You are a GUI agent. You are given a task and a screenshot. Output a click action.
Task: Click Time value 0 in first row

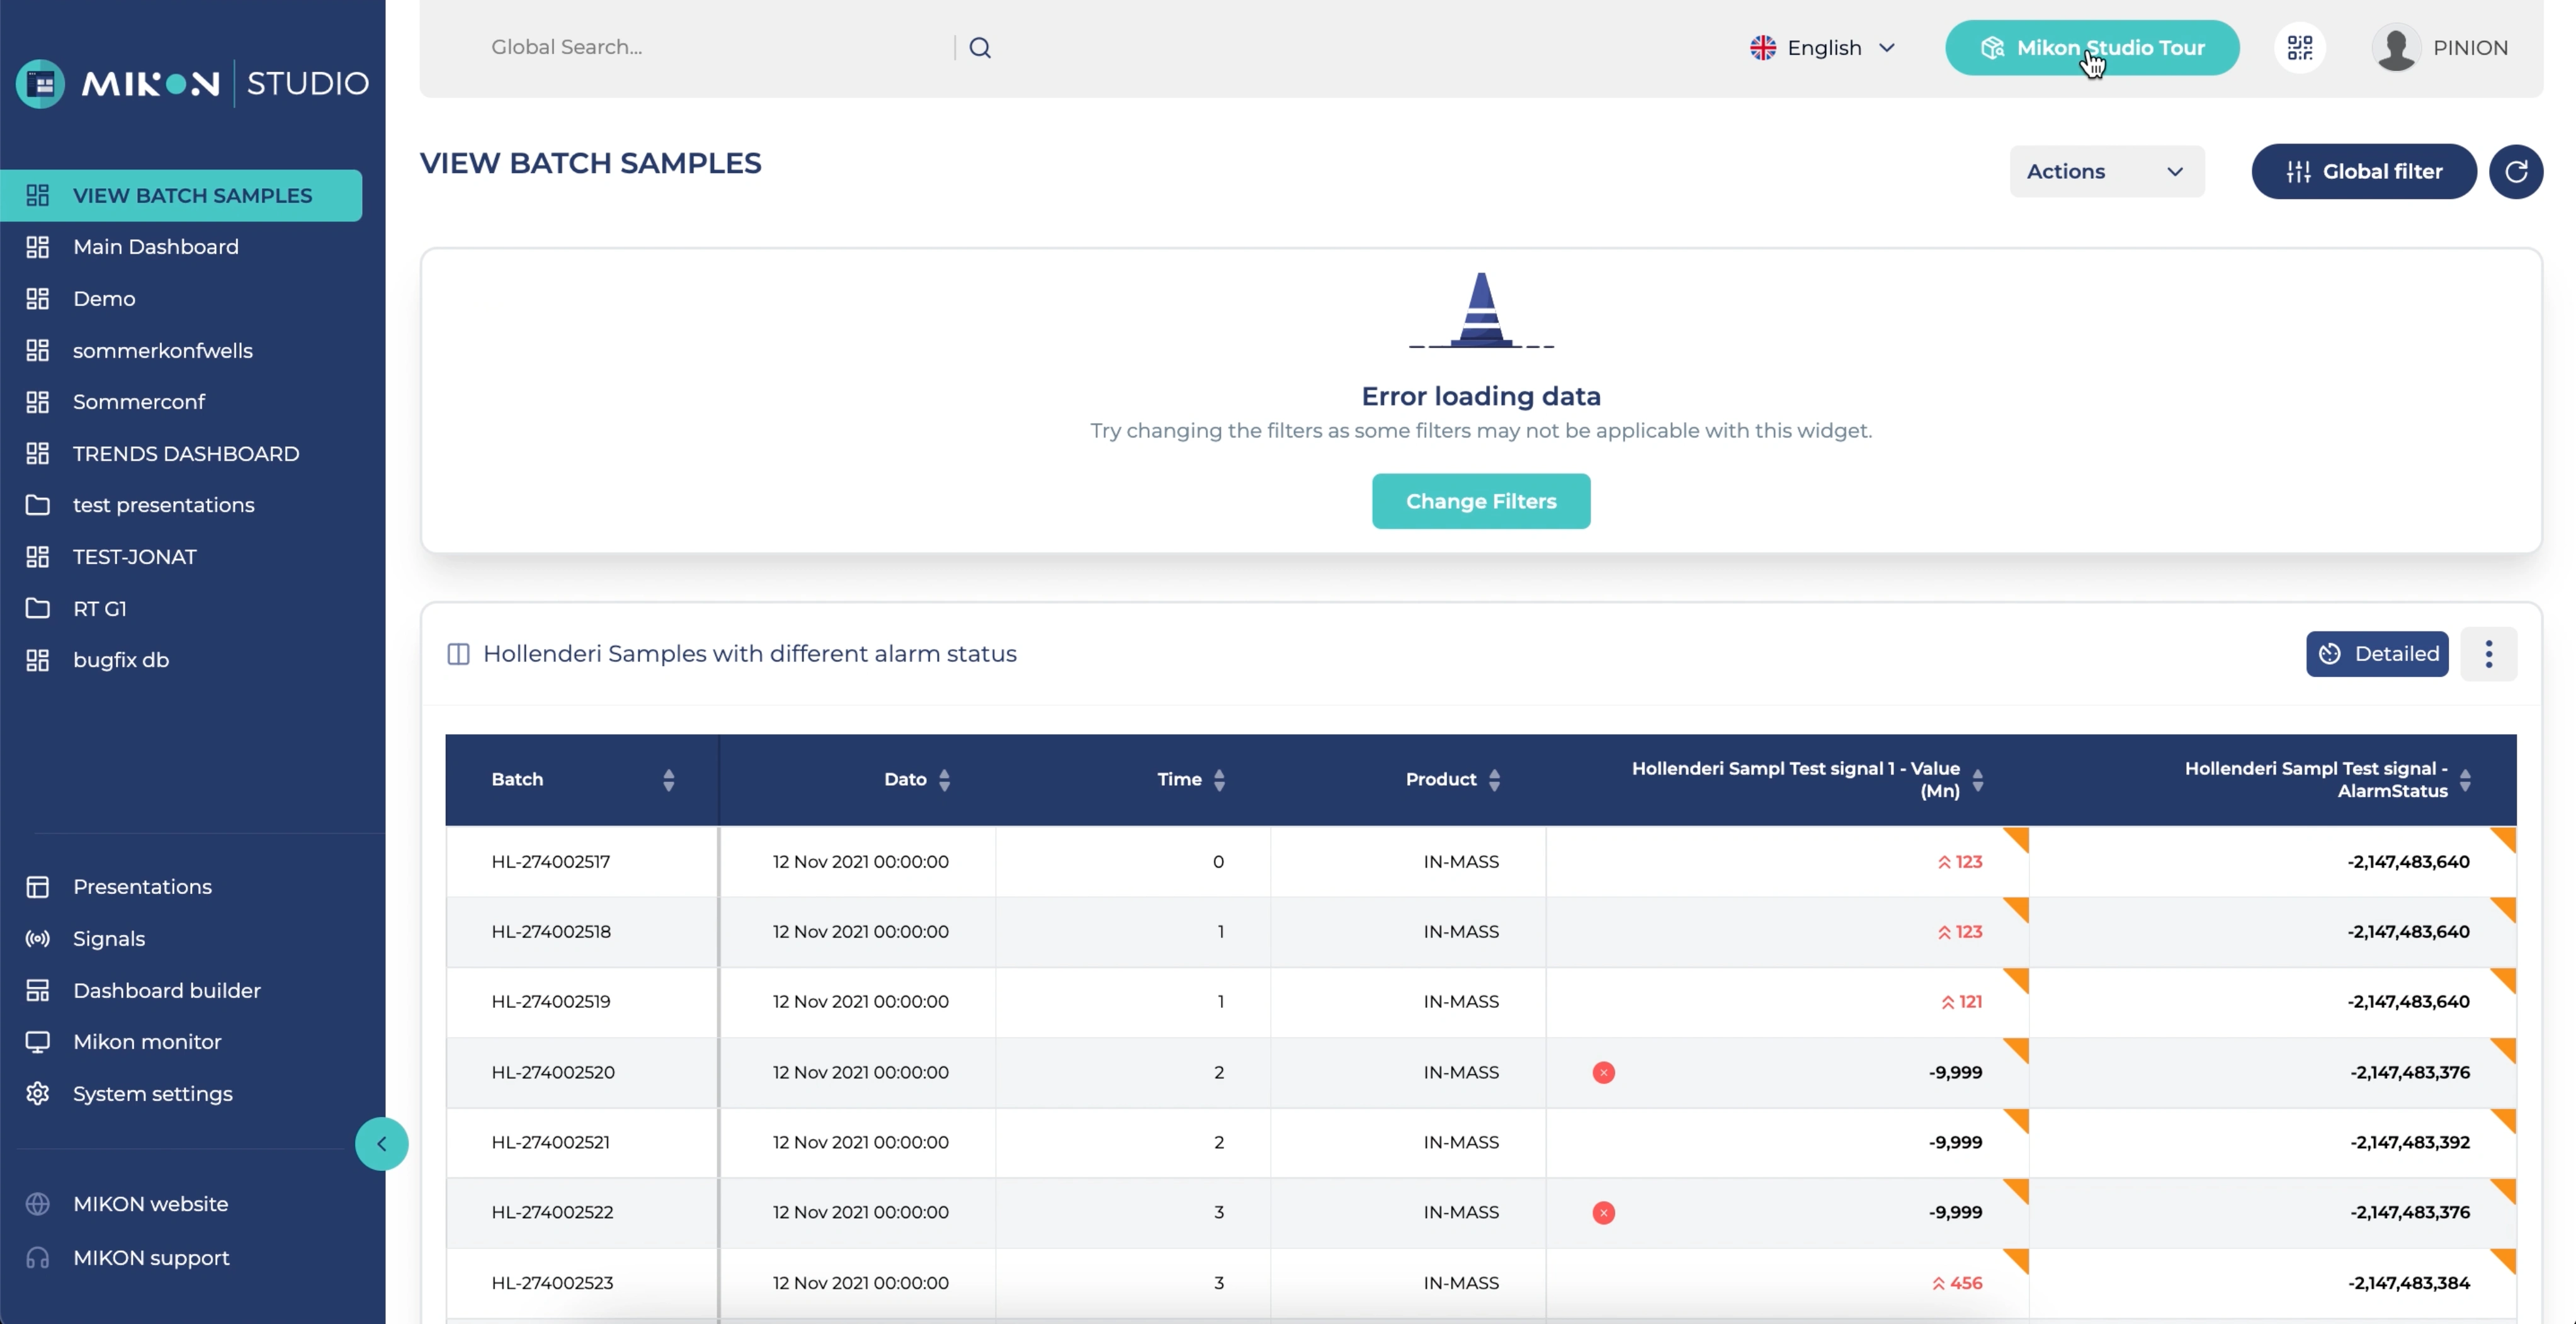(x=1218, y=862)
